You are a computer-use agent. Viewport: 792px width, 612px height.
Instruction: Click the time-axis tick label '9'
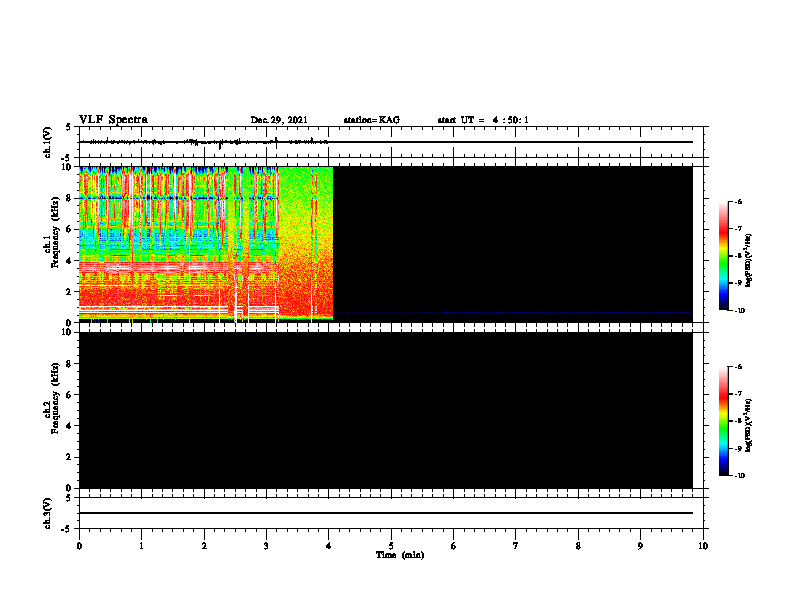(x=640, y=546)
